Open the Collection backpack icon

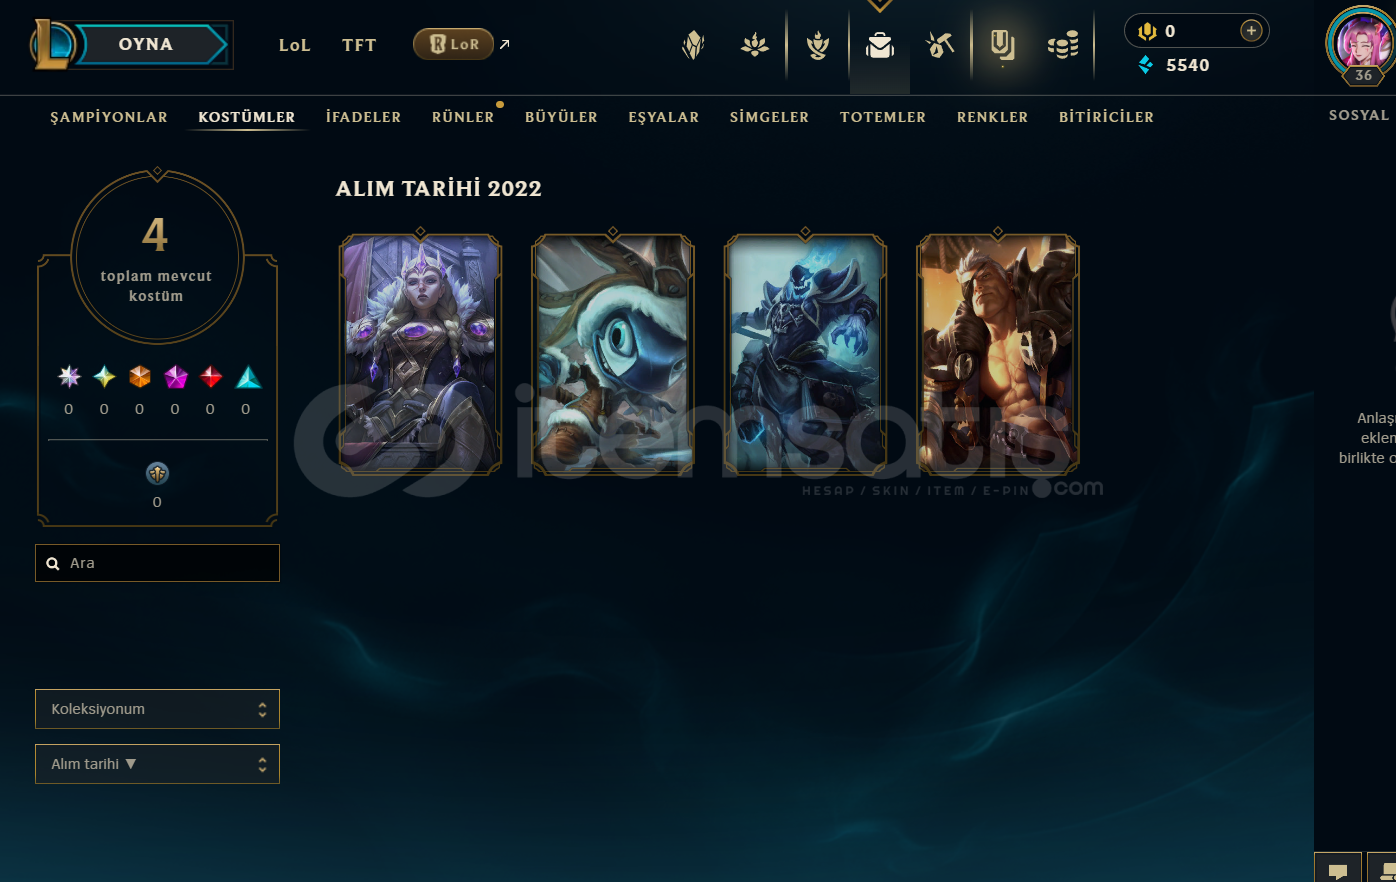880,45
